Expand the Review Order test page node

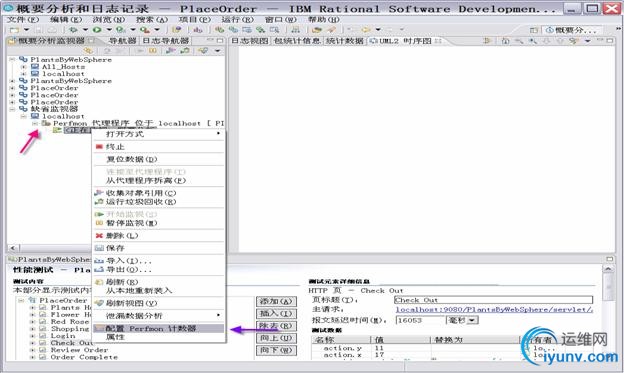33,350
